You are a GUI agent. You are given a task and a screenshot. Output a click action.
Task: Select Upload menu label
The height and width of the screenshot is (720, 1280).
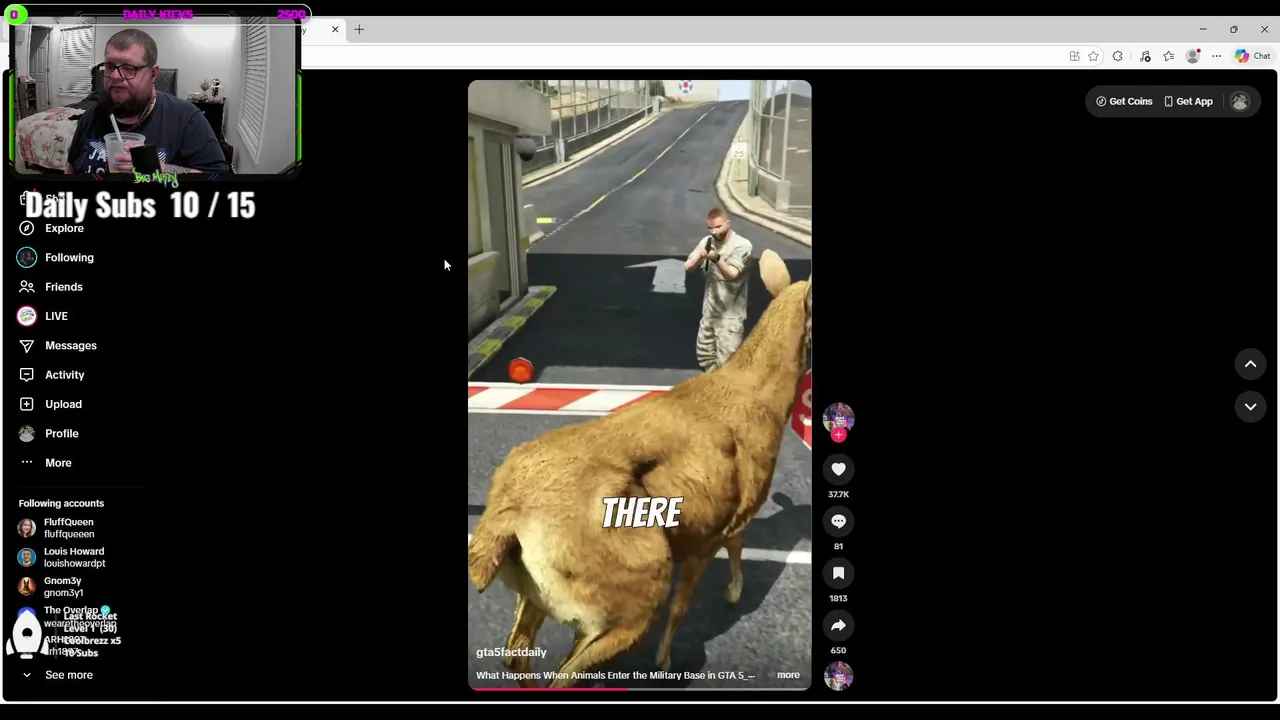(x=63, y=404)
